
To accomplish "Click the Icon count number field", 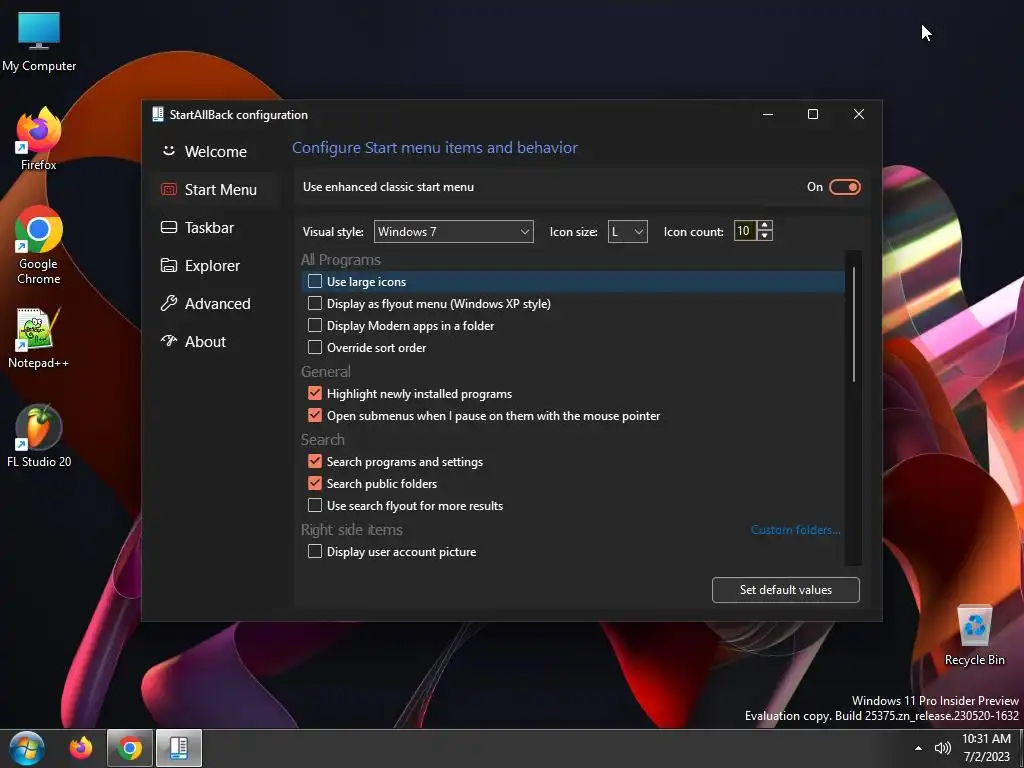I will [744, 231].
